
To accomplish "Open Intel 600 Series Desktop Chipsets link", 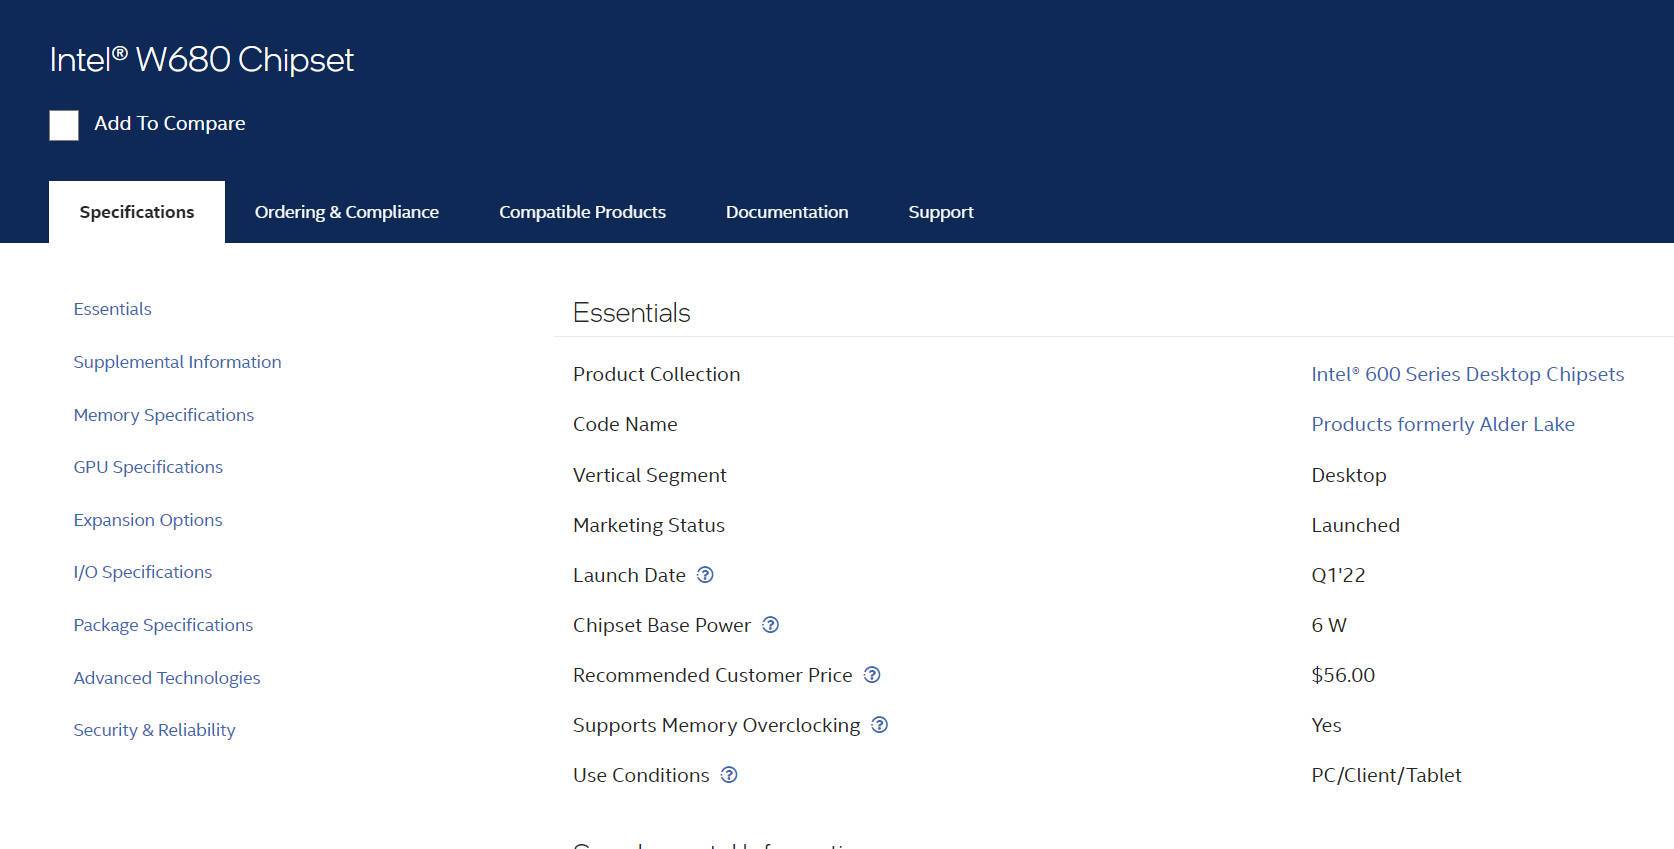I will (x=1467, y=374).
